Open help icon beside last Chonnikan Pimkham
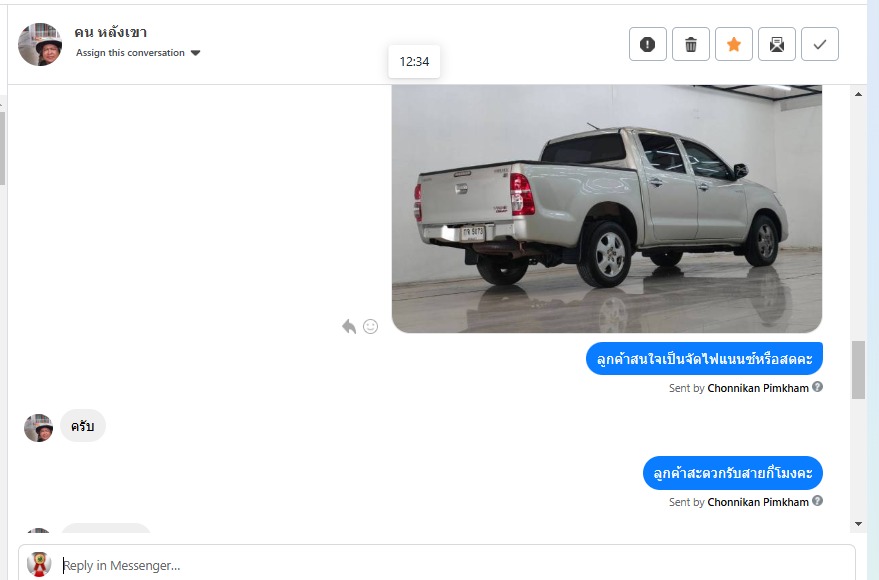The image size is (879, 580). tap(817, 500)
